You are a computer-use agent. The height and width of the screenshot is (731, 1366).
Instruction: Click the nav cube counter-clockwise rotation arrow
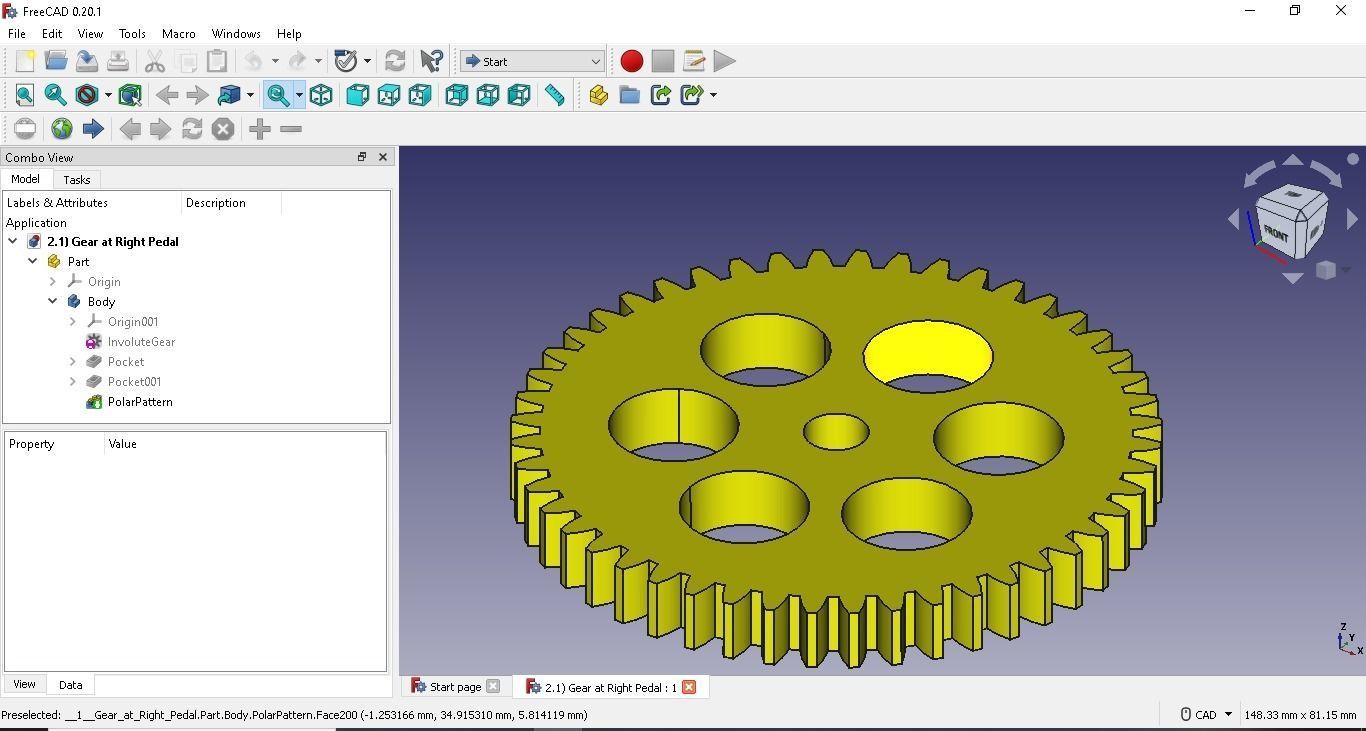(1259, 173)
